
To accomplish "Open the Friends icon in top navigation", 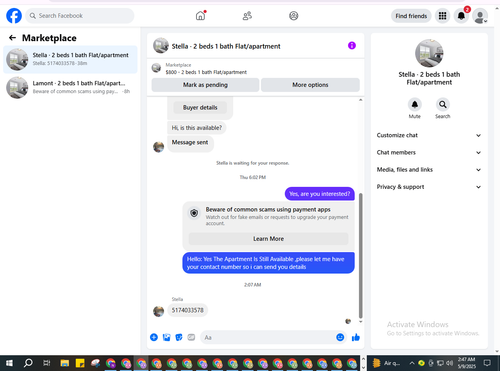I will (x=247, y=16).
